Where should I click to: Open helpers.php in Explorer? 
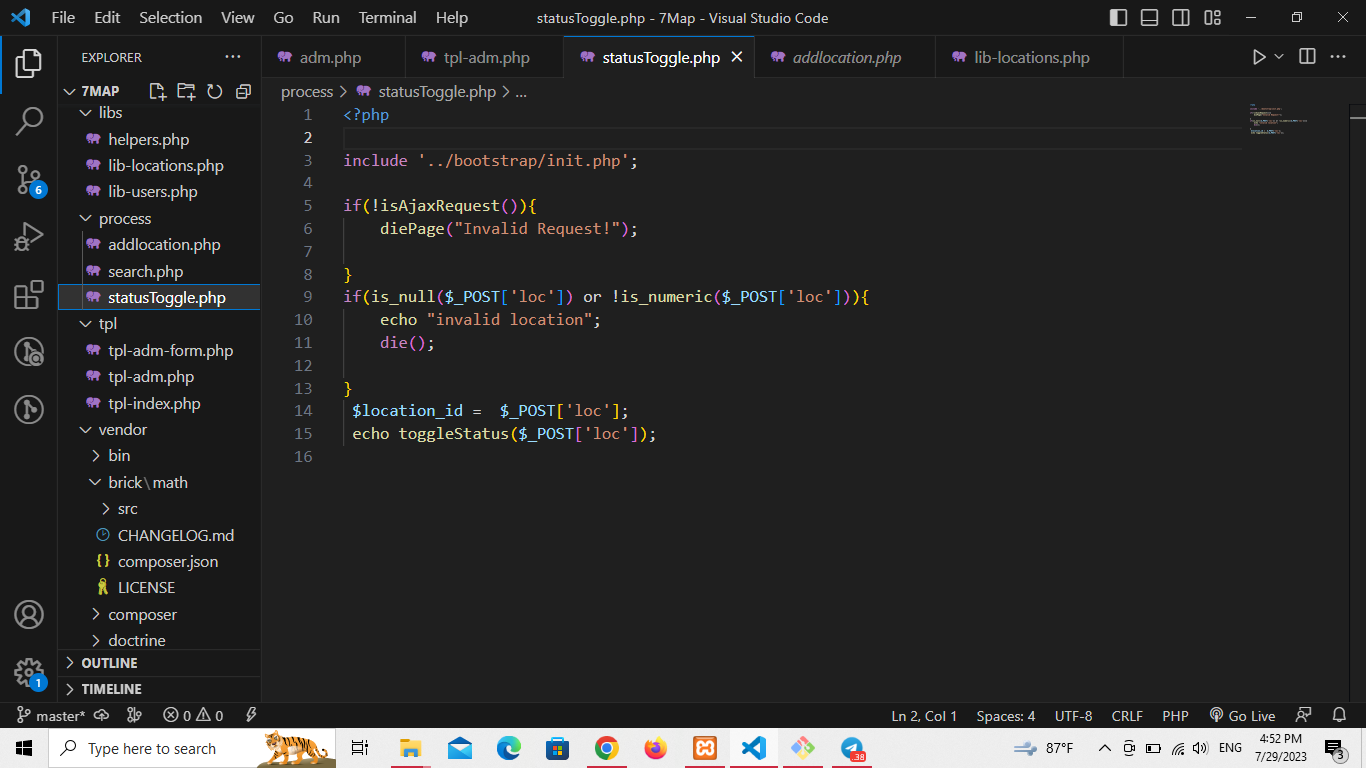[x=159, y=139]
